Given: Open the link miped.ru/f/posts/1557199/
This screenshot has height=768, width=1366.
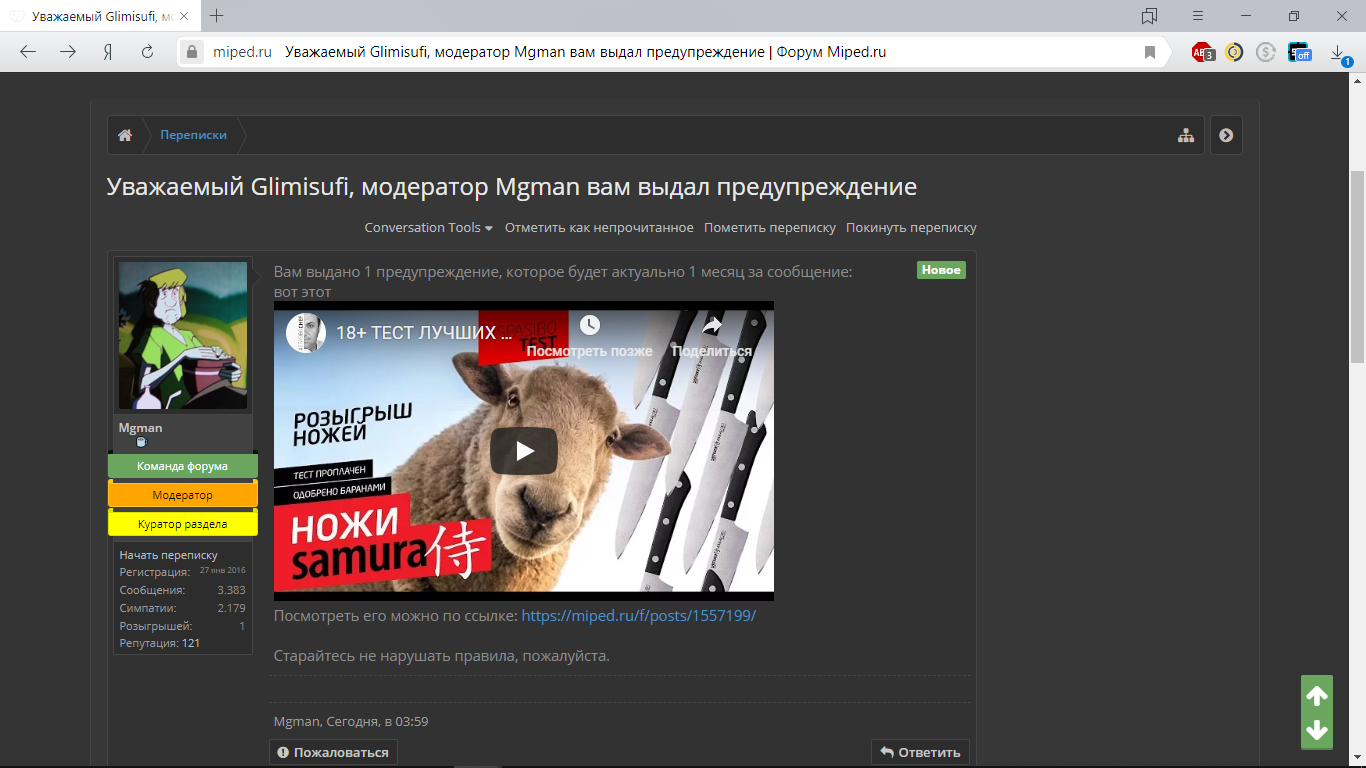Looking at the screenshot, I should point(639,616).
